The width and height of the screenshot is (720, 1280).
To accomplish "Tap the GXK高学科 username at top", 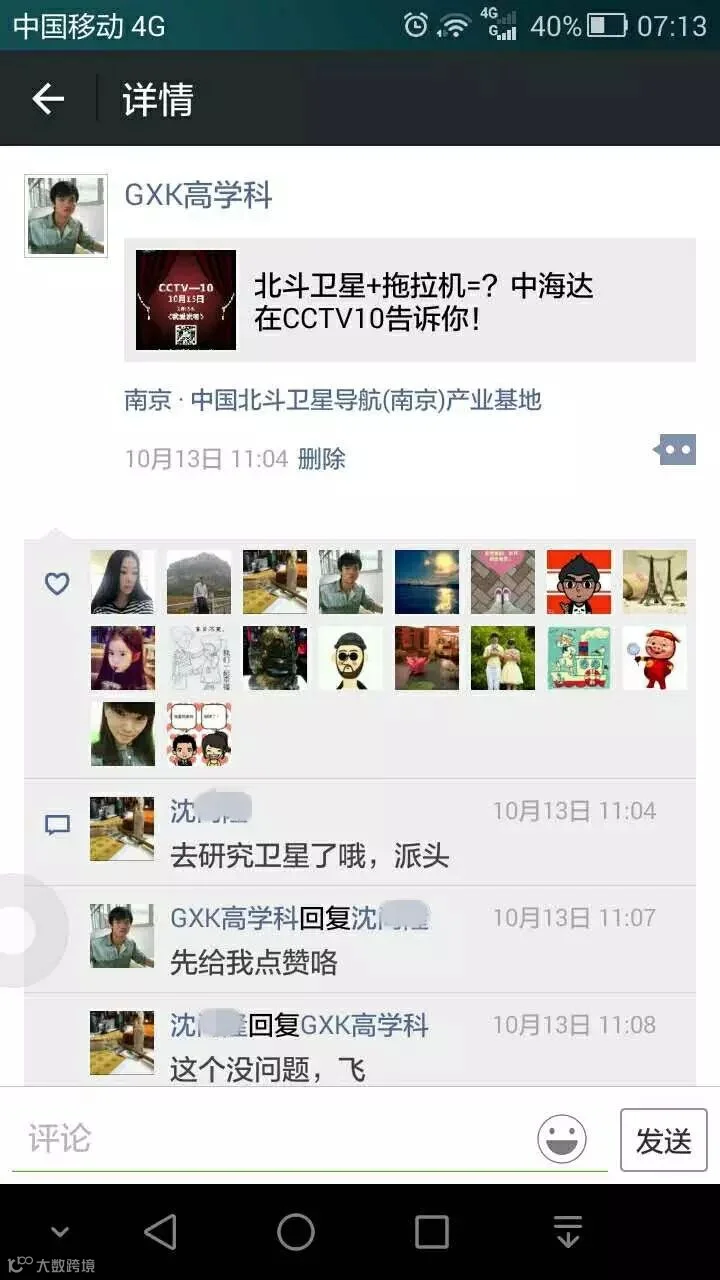I will tap(198, 195).
